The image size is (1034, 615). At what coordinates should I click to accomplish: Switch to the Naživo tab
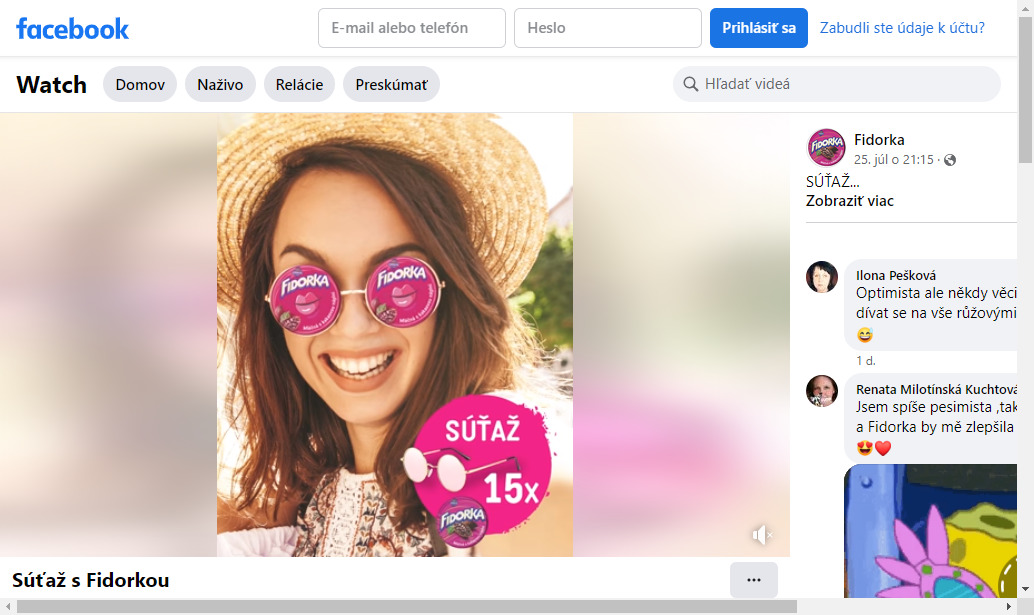coord(220,84)
